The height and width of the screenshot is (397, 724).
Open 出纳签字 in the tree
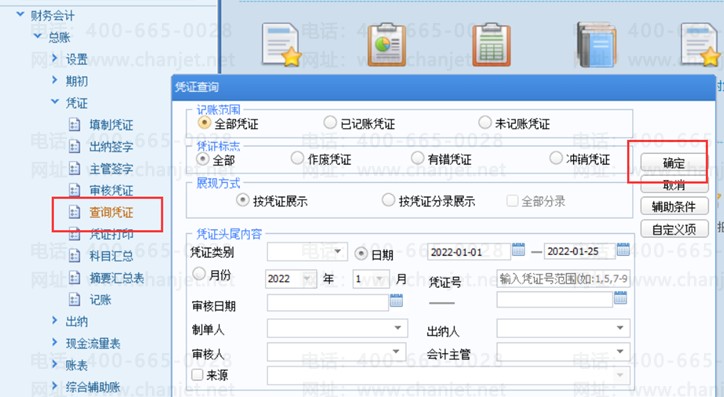[x=111, y=147]
